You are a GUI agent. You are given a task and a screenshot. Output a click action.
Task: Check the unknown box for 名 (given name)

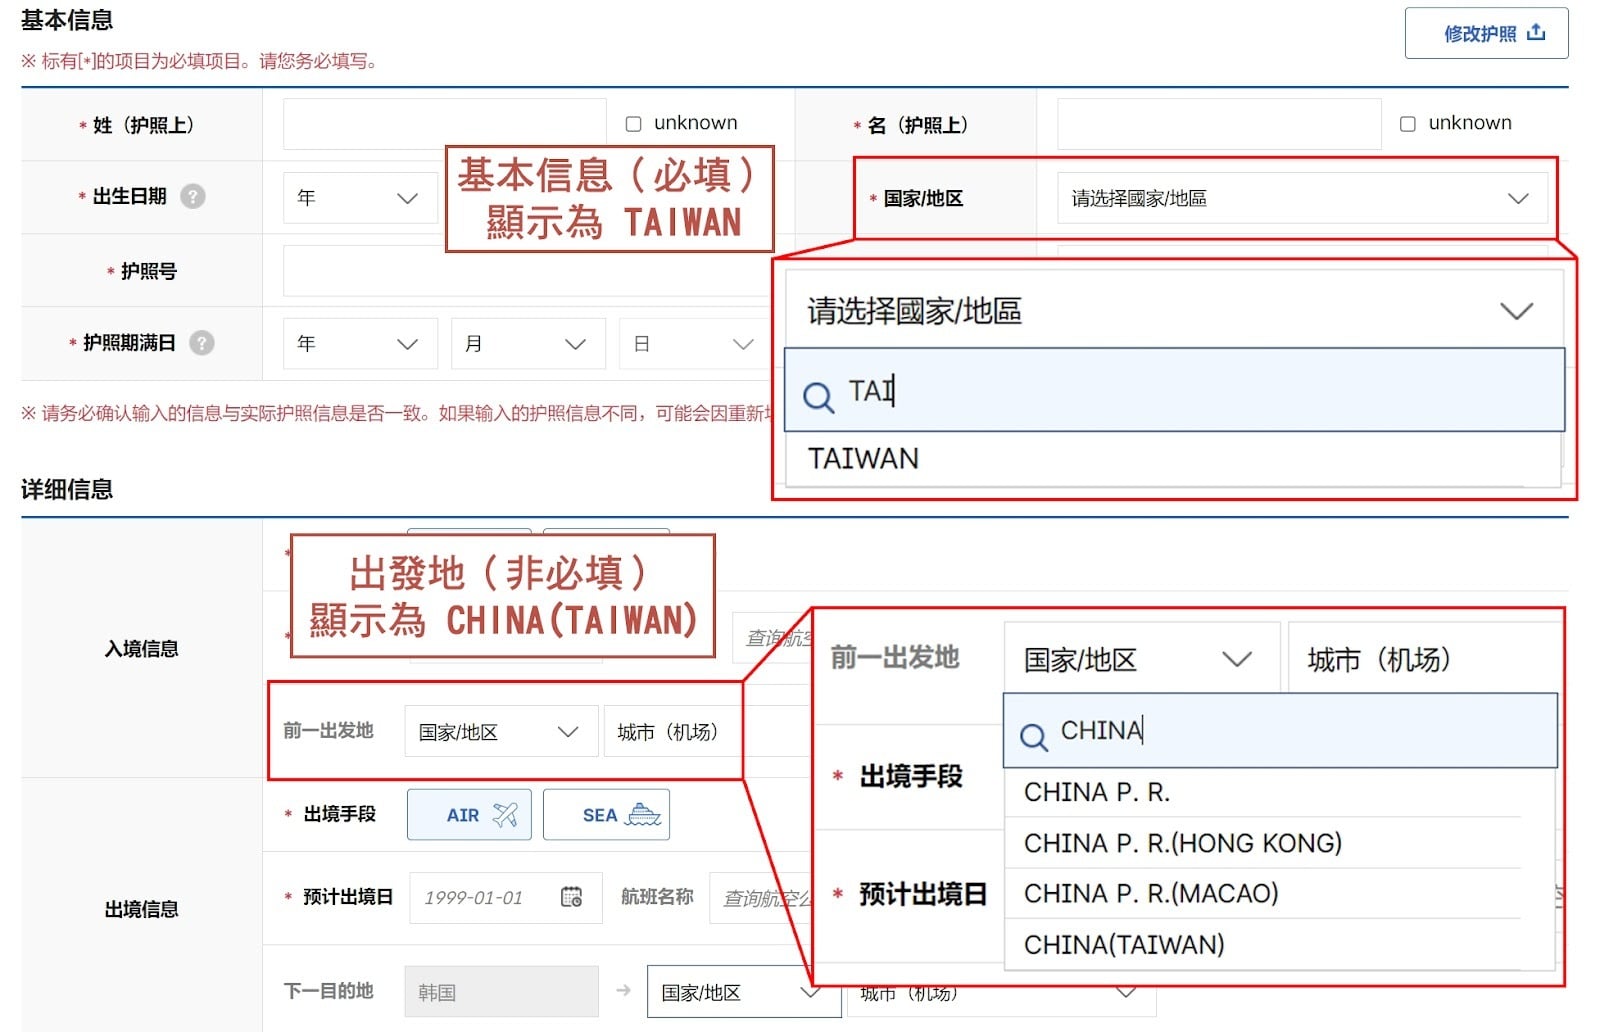[1408, 124]
